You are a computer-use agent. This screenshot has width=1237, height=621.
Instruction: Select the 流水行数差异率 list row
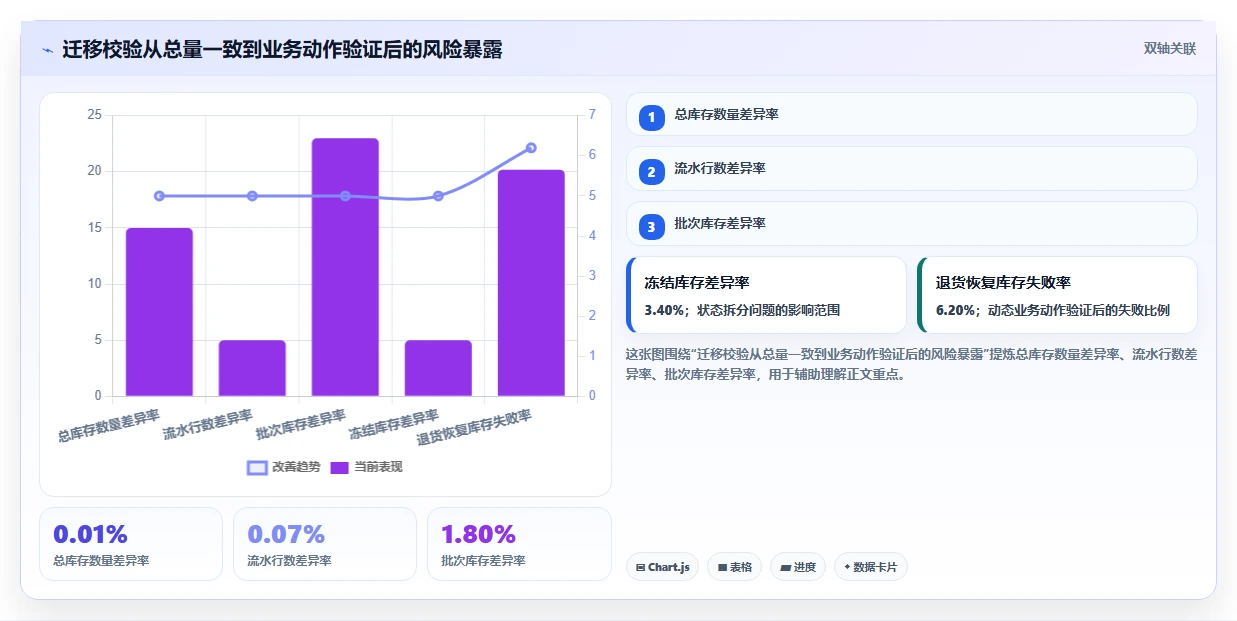[911, 168]
